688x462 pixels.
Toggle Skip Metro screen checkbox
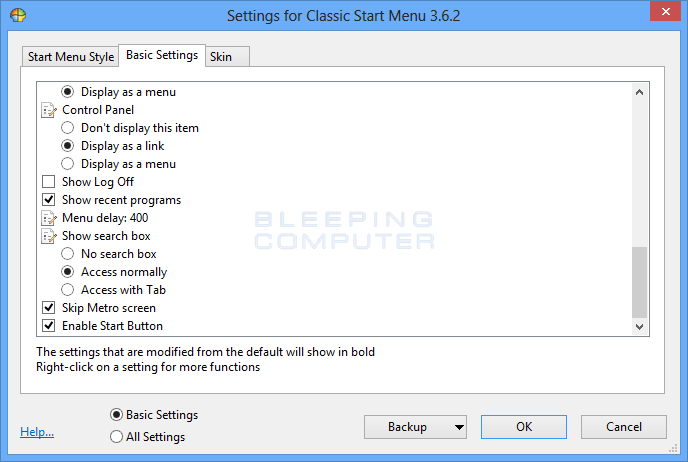48,308
